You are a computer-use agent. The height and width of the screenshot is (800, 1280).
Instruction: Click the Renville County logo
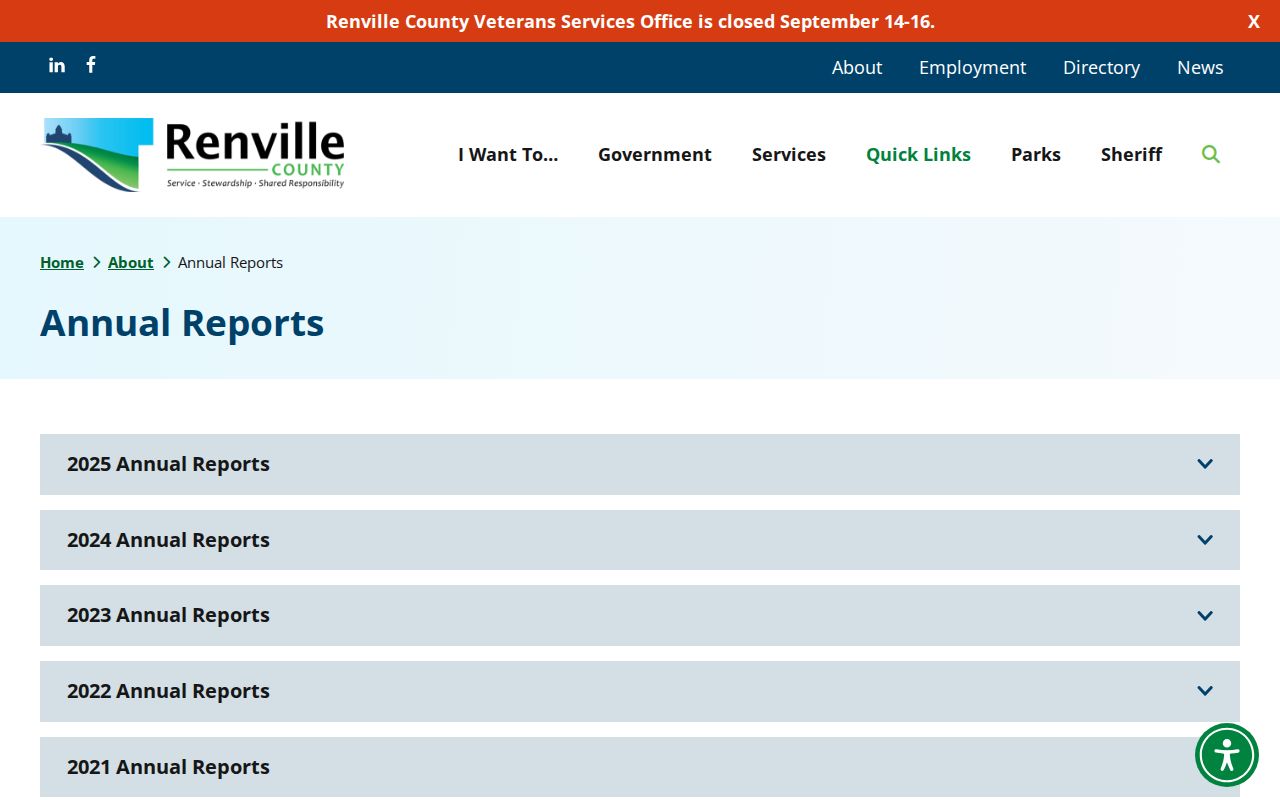tap(194, 154)
